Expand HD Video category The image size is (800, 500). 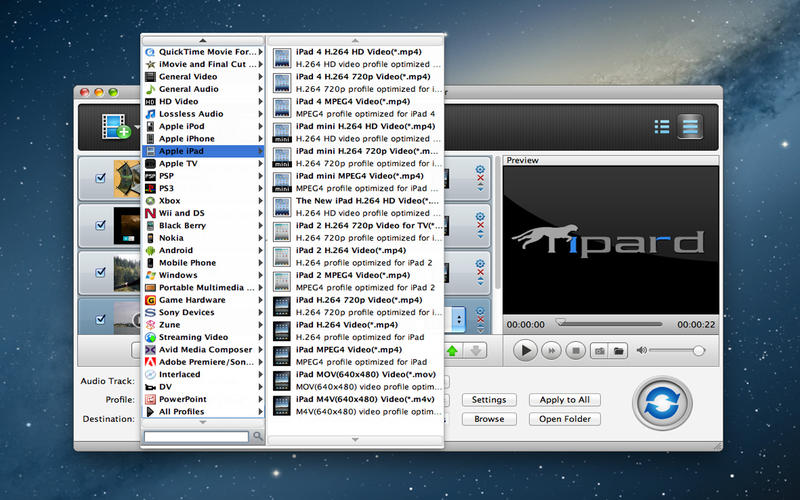(203, 101)
